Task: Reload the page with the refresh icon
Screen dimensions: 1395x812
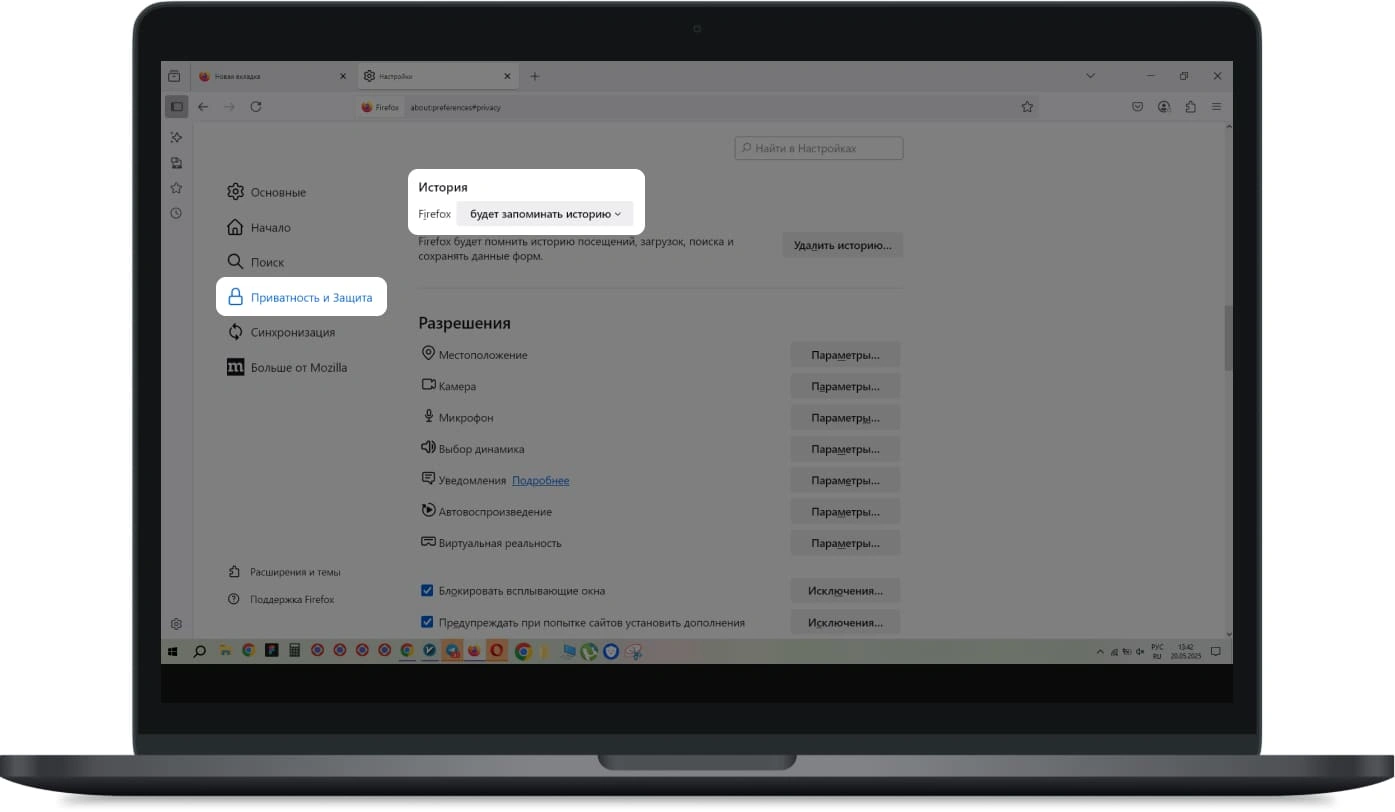Action: [x=256, y=106]
